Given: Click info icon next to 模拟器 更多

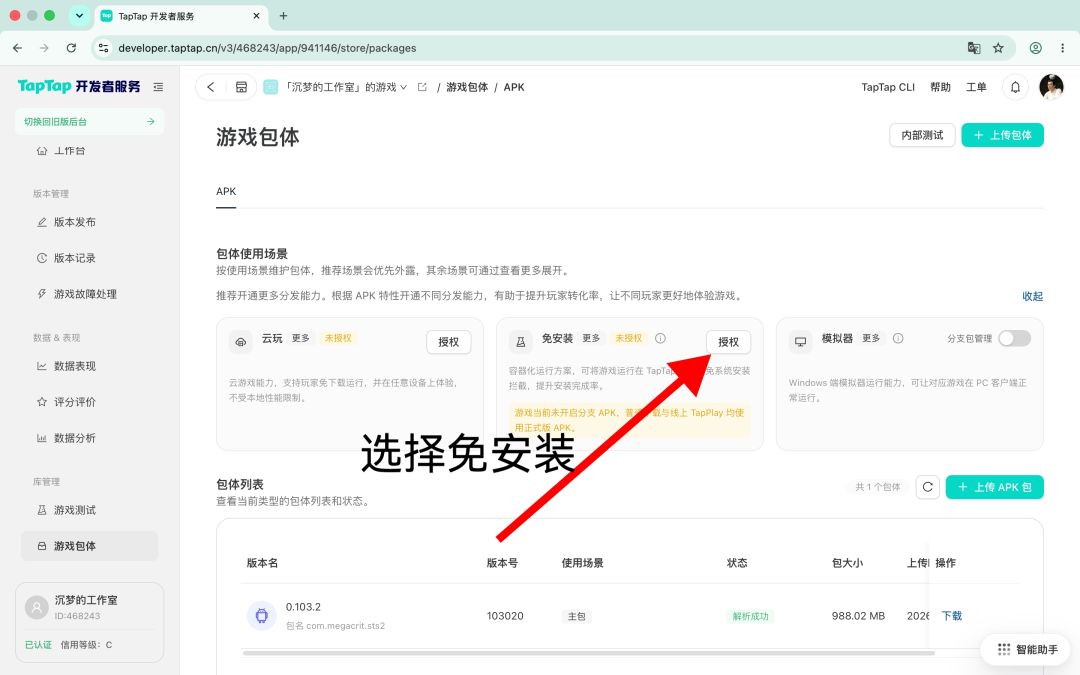Looking at the screenshot, I should coord(897,338).
